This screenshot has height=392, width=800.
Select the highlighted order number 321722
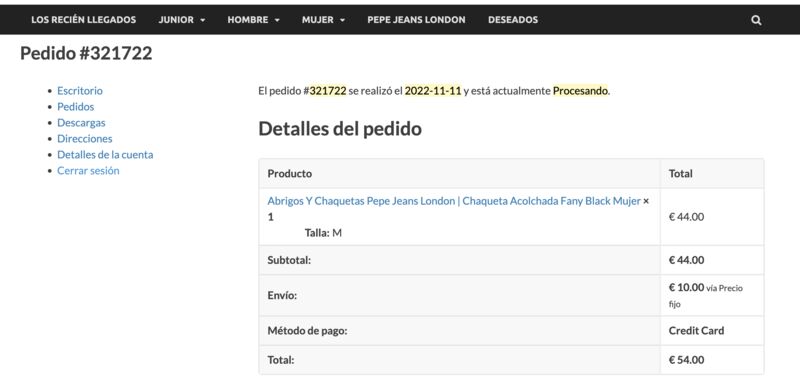coord(328,91)
